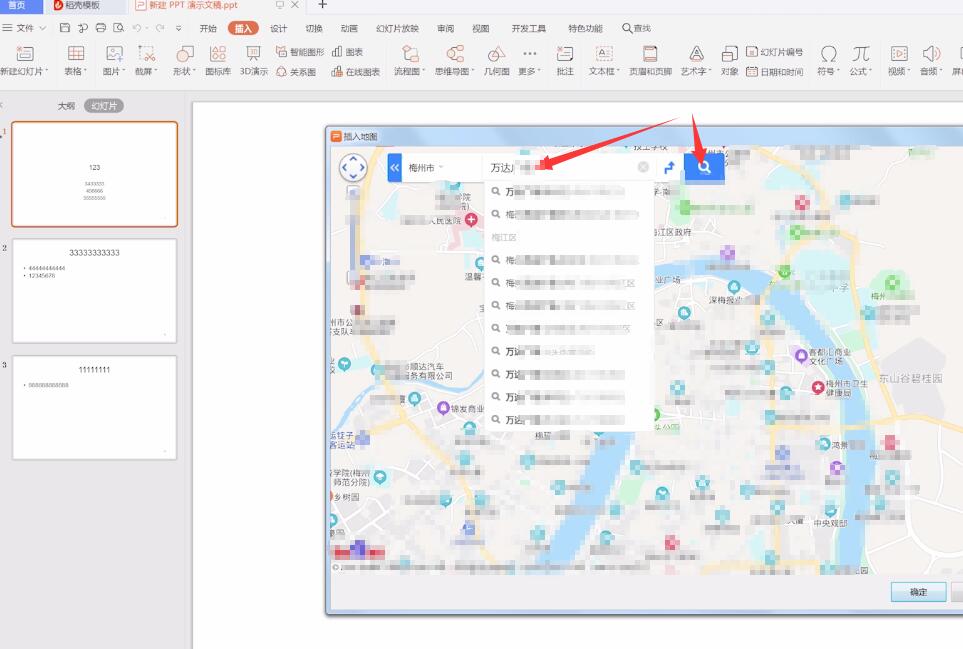Select slide 1 thumbnail showing 123
The width and height of the screenshot is (963, 649).
pyautogui.click(x=95, y=174)
